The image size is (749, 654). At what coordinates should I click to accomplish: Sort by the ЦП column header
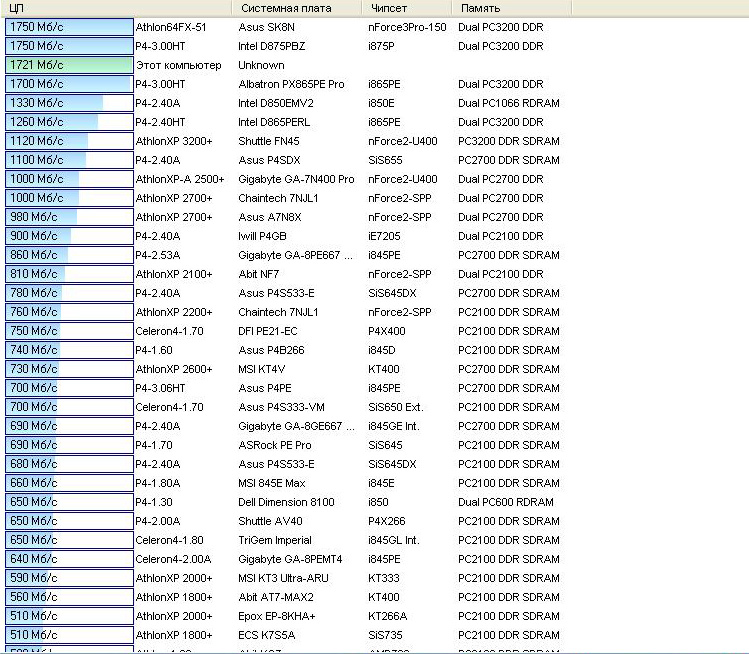click(x=116, y=8)
